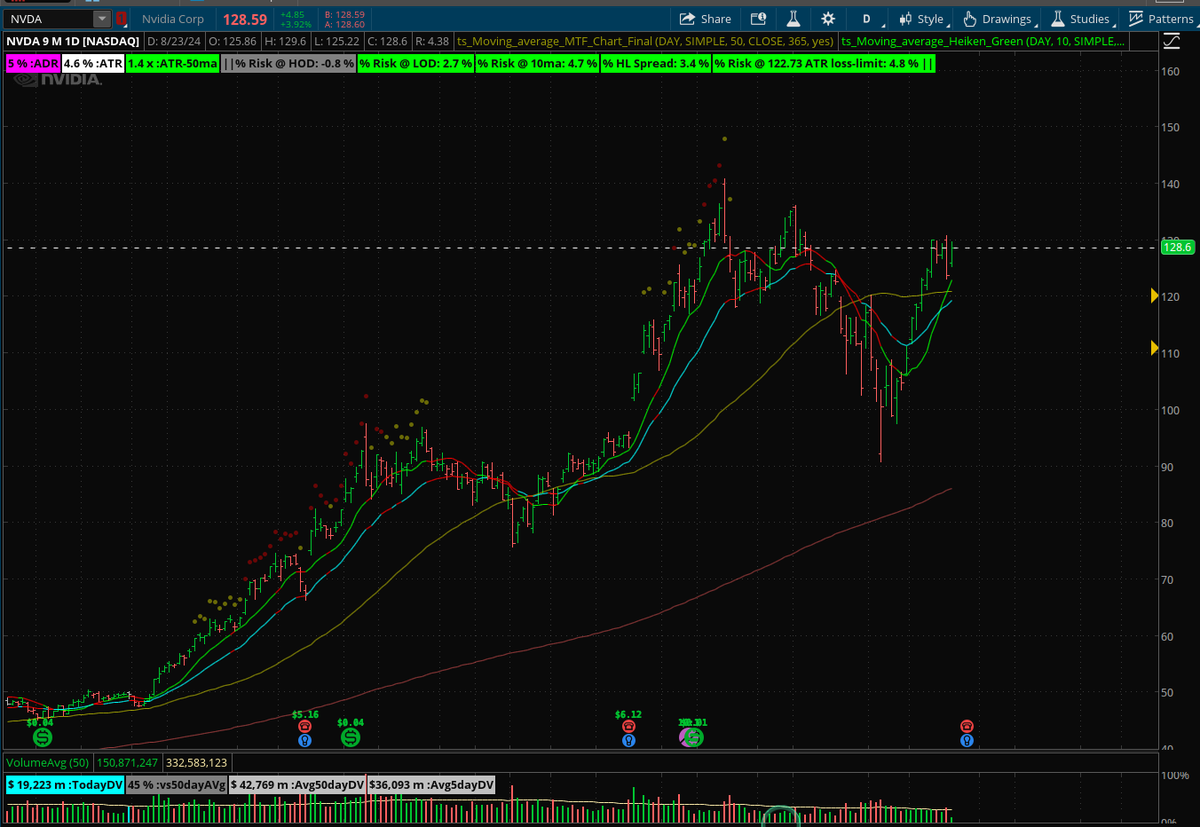Open the Style menu

921,19
